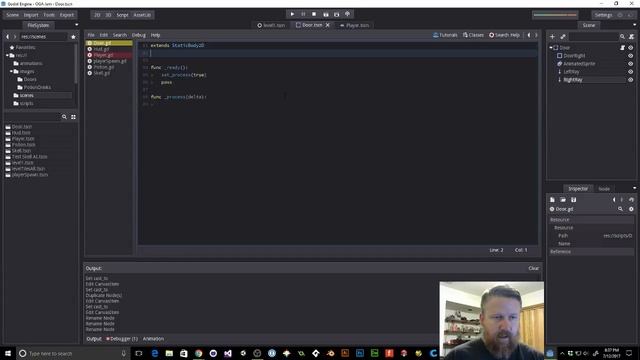Go to previous script in editor history
This screenshot has width=640, height=360.
529,35
